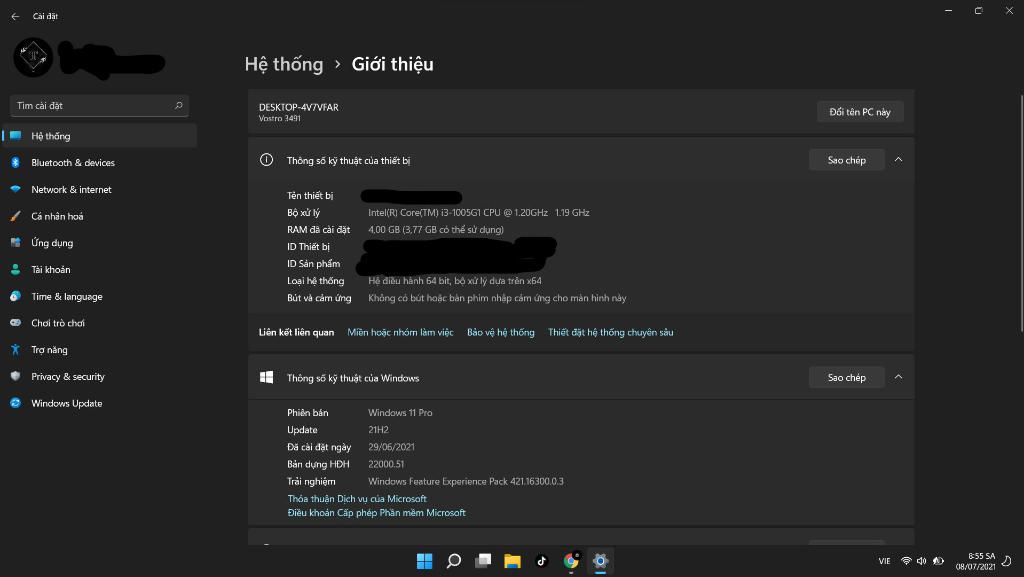Open the "Bảo vệ hệ thống" link
This screenshot has width=1024, height=577.
(501, 332)
